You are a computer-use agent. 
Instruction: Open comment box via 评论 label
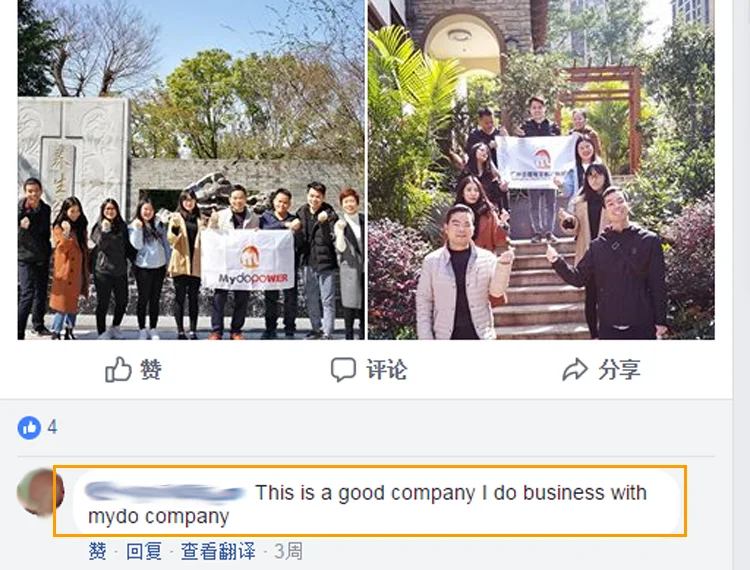click(x=386, y=370)
